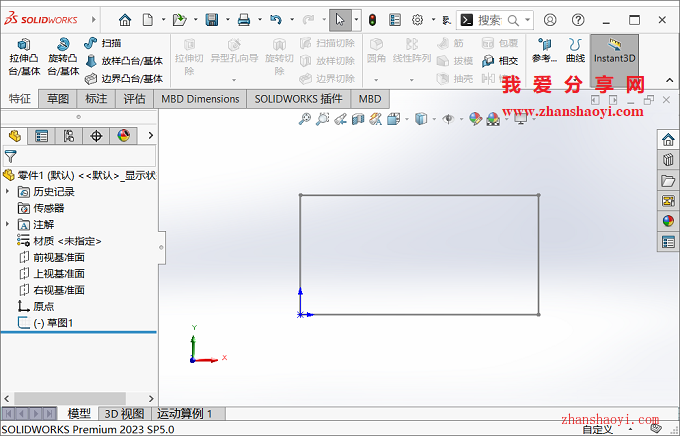Switch to the 标注 tab
This screenshot has height=436, width=680.
(96, 99)
